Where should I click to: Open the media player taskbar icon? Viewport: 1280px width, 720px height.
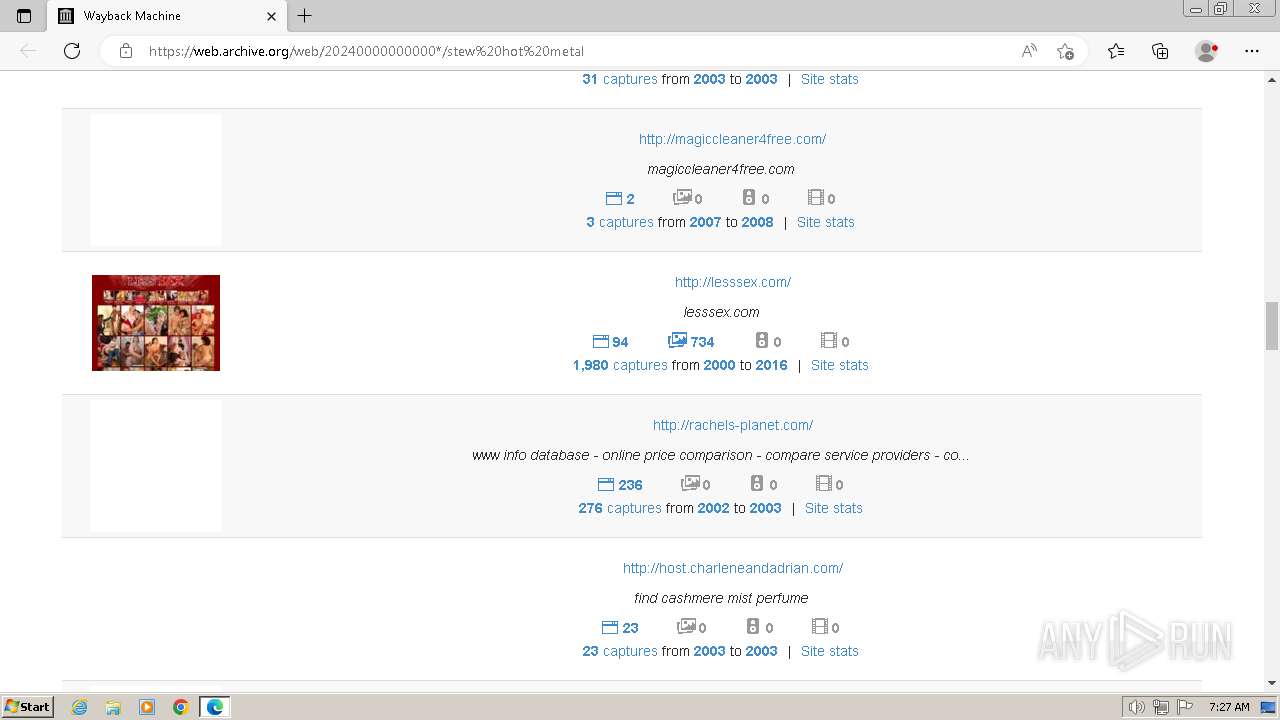pyautogui.click(x=147, y=707)
